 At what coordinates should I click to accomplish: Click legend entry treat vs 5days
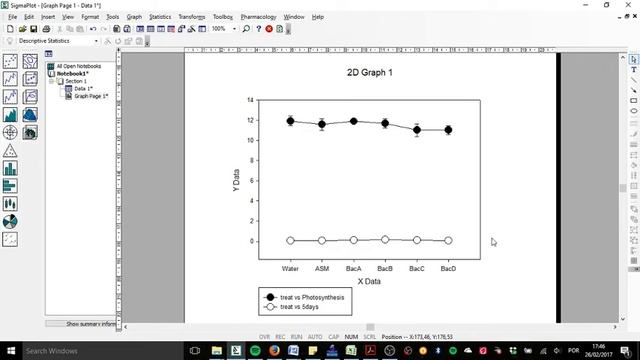[x=299, y=307]
